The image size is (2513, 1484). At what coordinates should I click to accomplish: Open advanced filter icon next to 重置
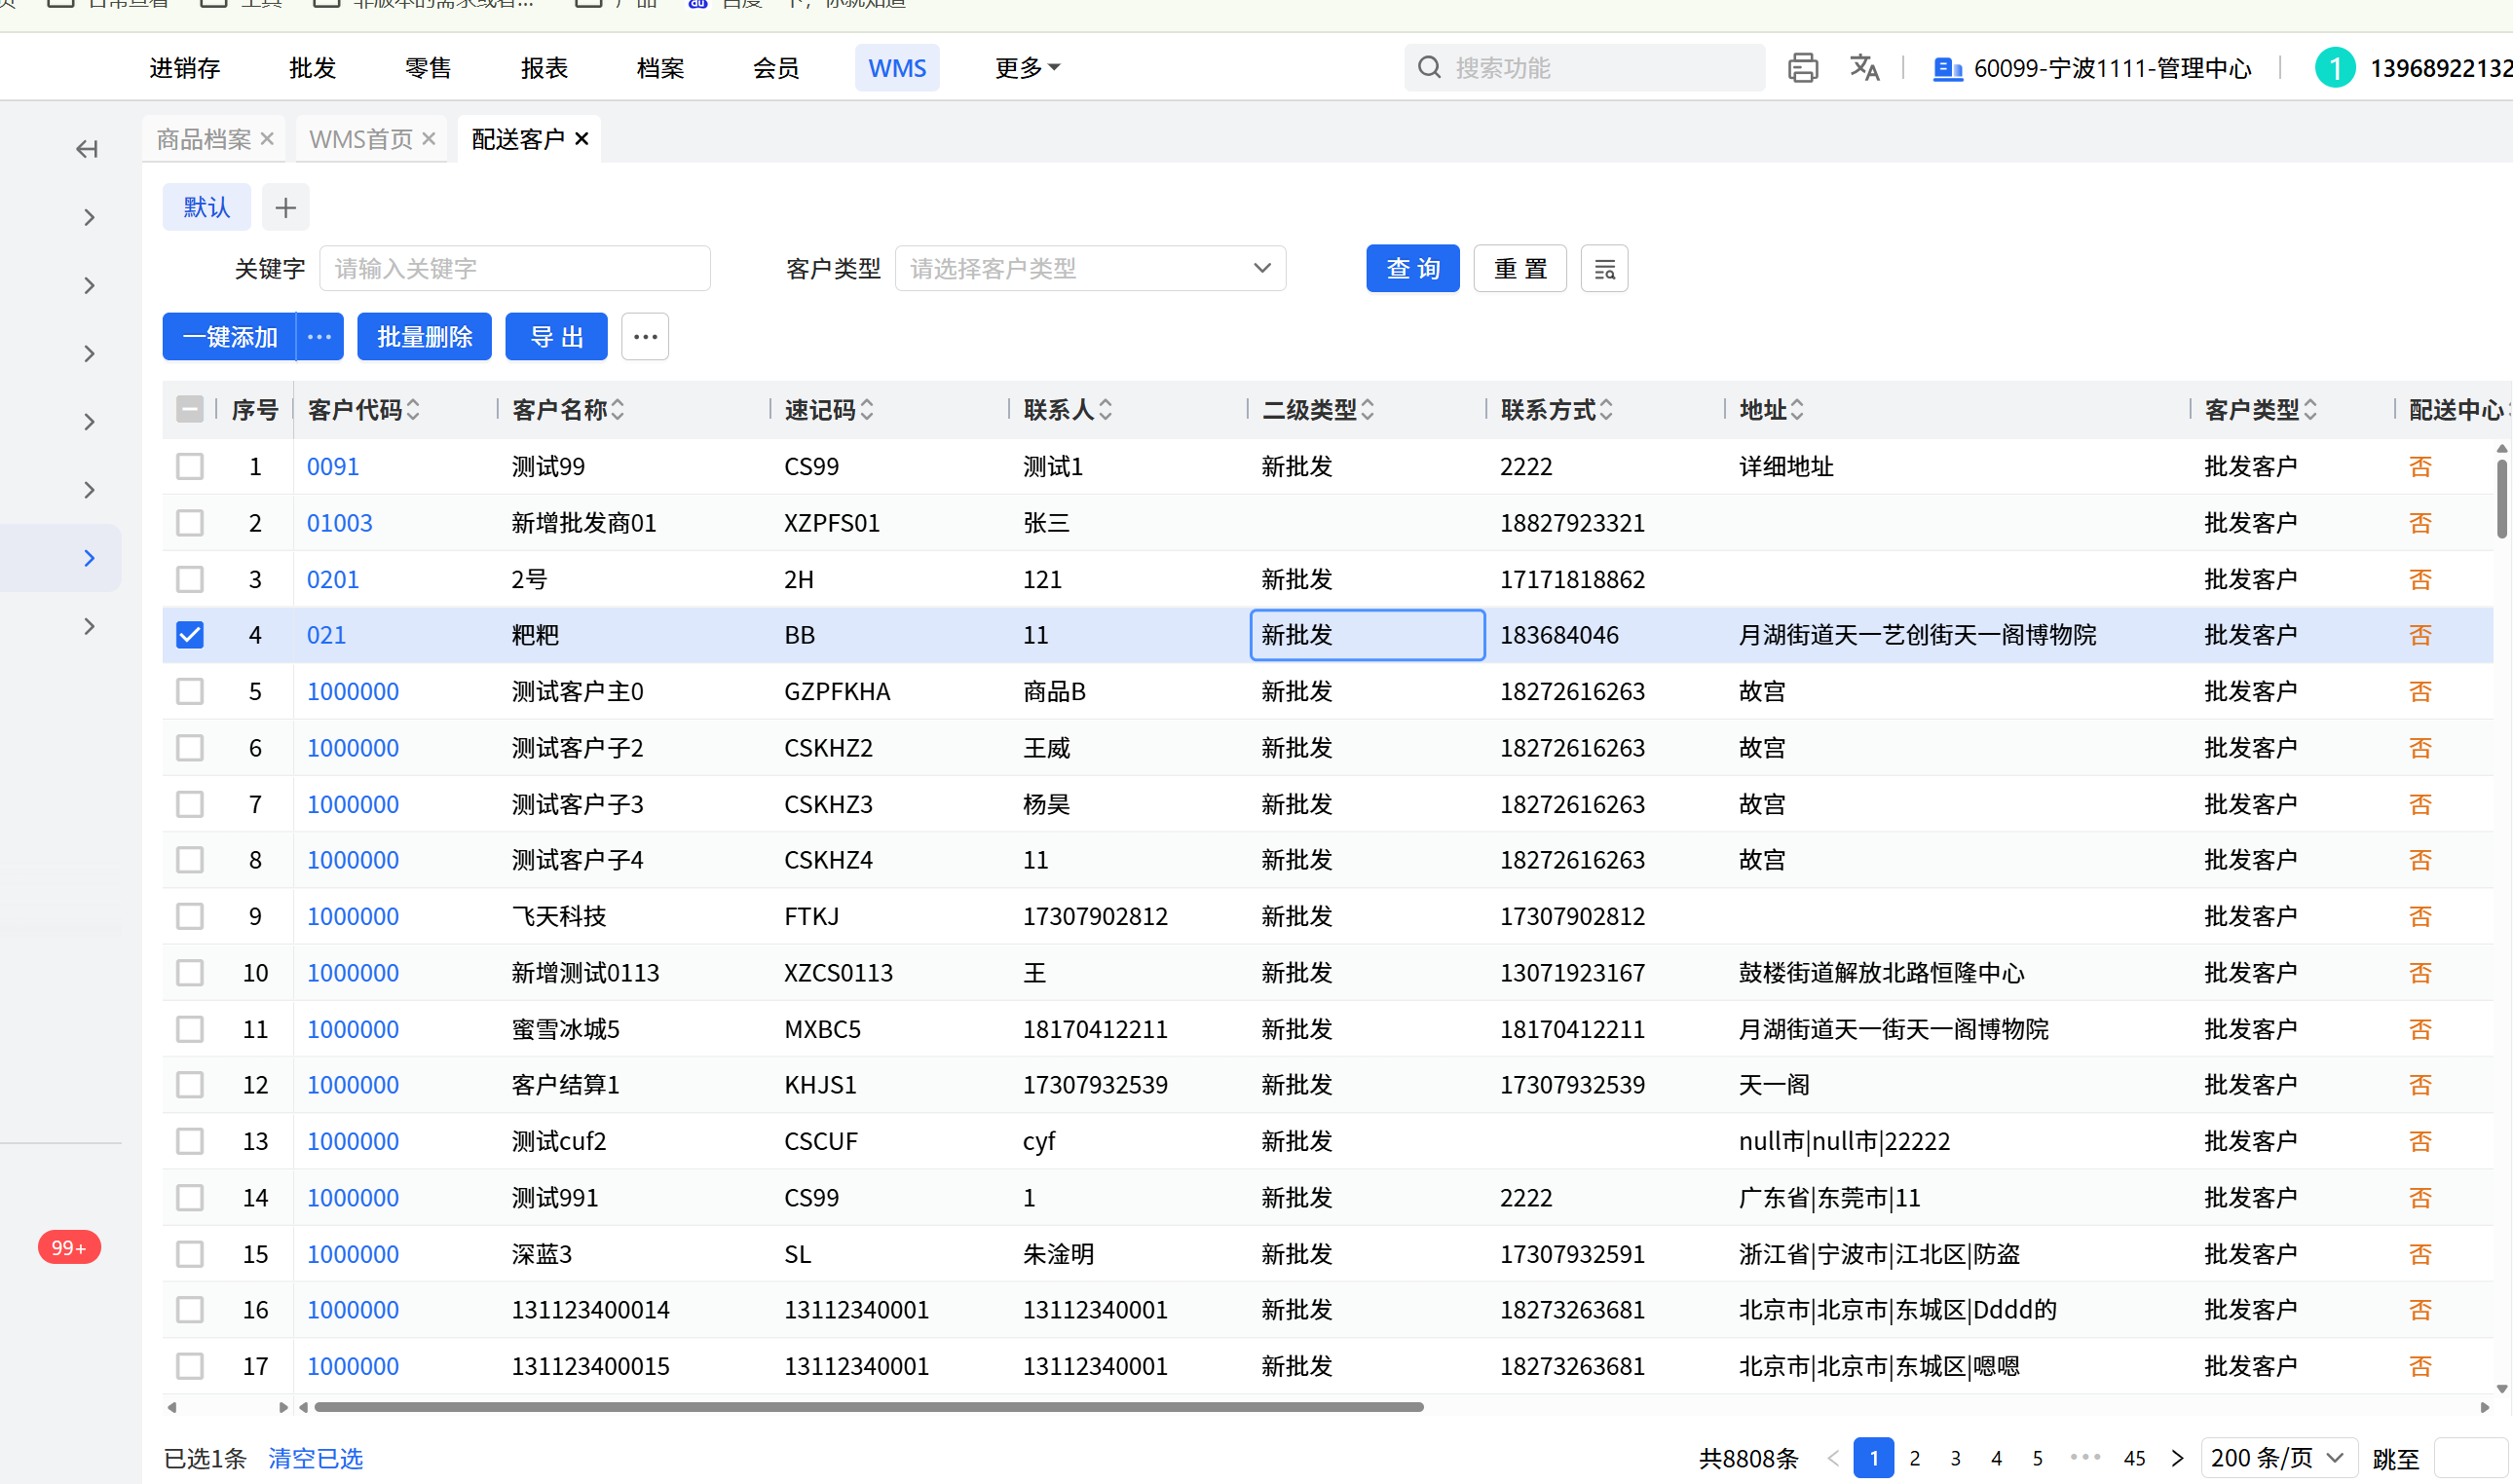point(1604,269)
